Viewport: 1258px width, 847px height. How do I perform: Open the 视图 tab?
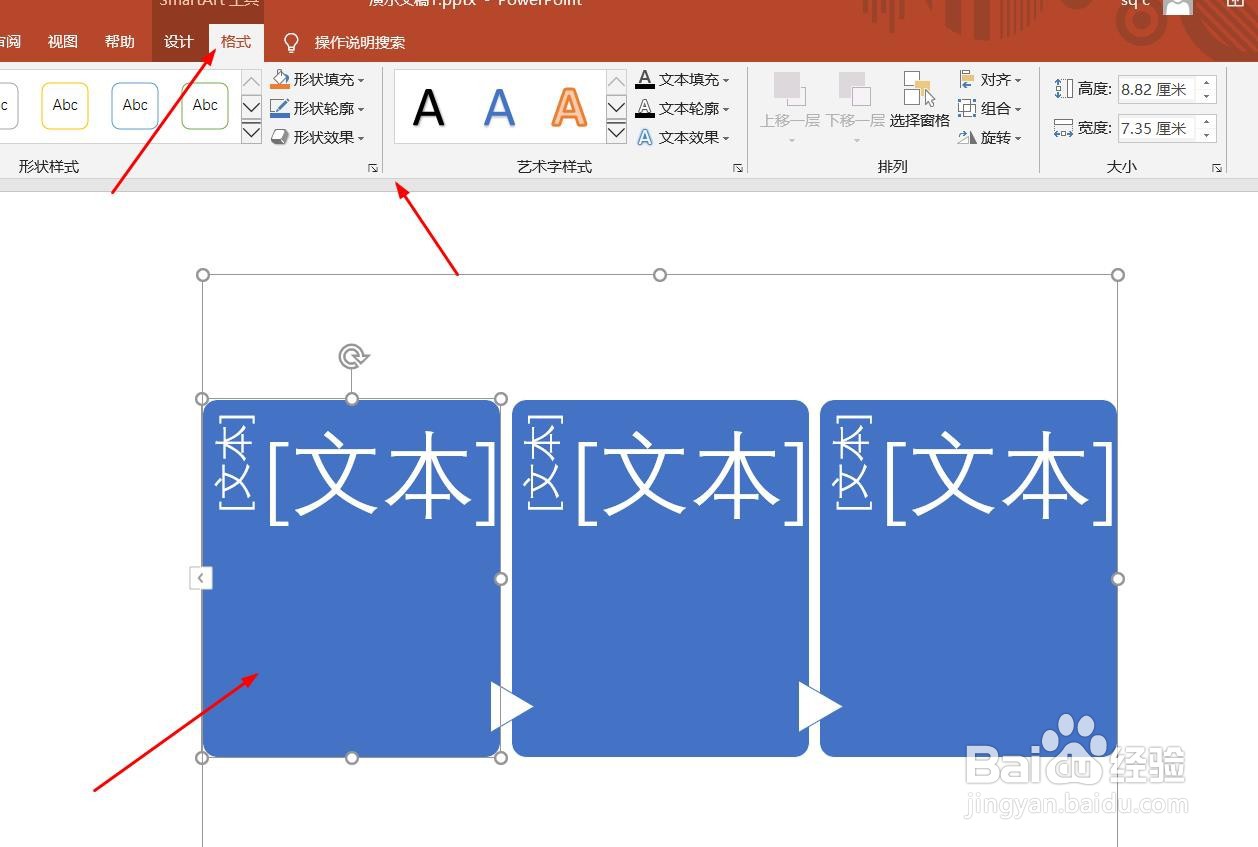coord(62,42)
